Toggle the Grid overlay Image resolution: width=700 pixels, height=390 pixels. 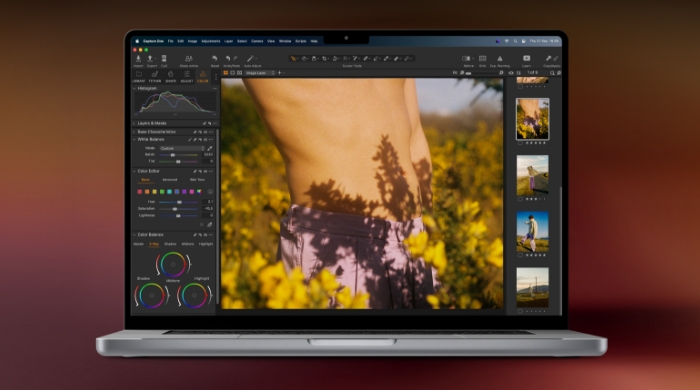pyautogui.click(x=483, y=58)
